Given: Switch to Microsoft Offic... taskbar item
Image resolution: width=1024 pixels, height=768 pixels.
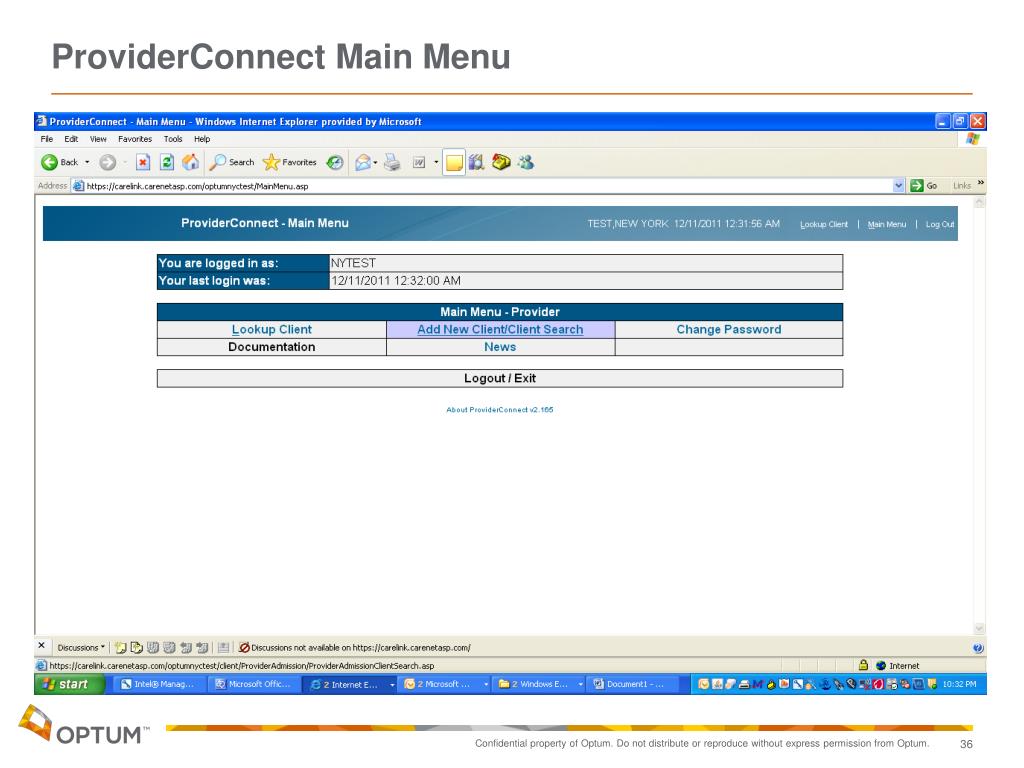Looking at the screenshot, I should [x=255, y=684].
